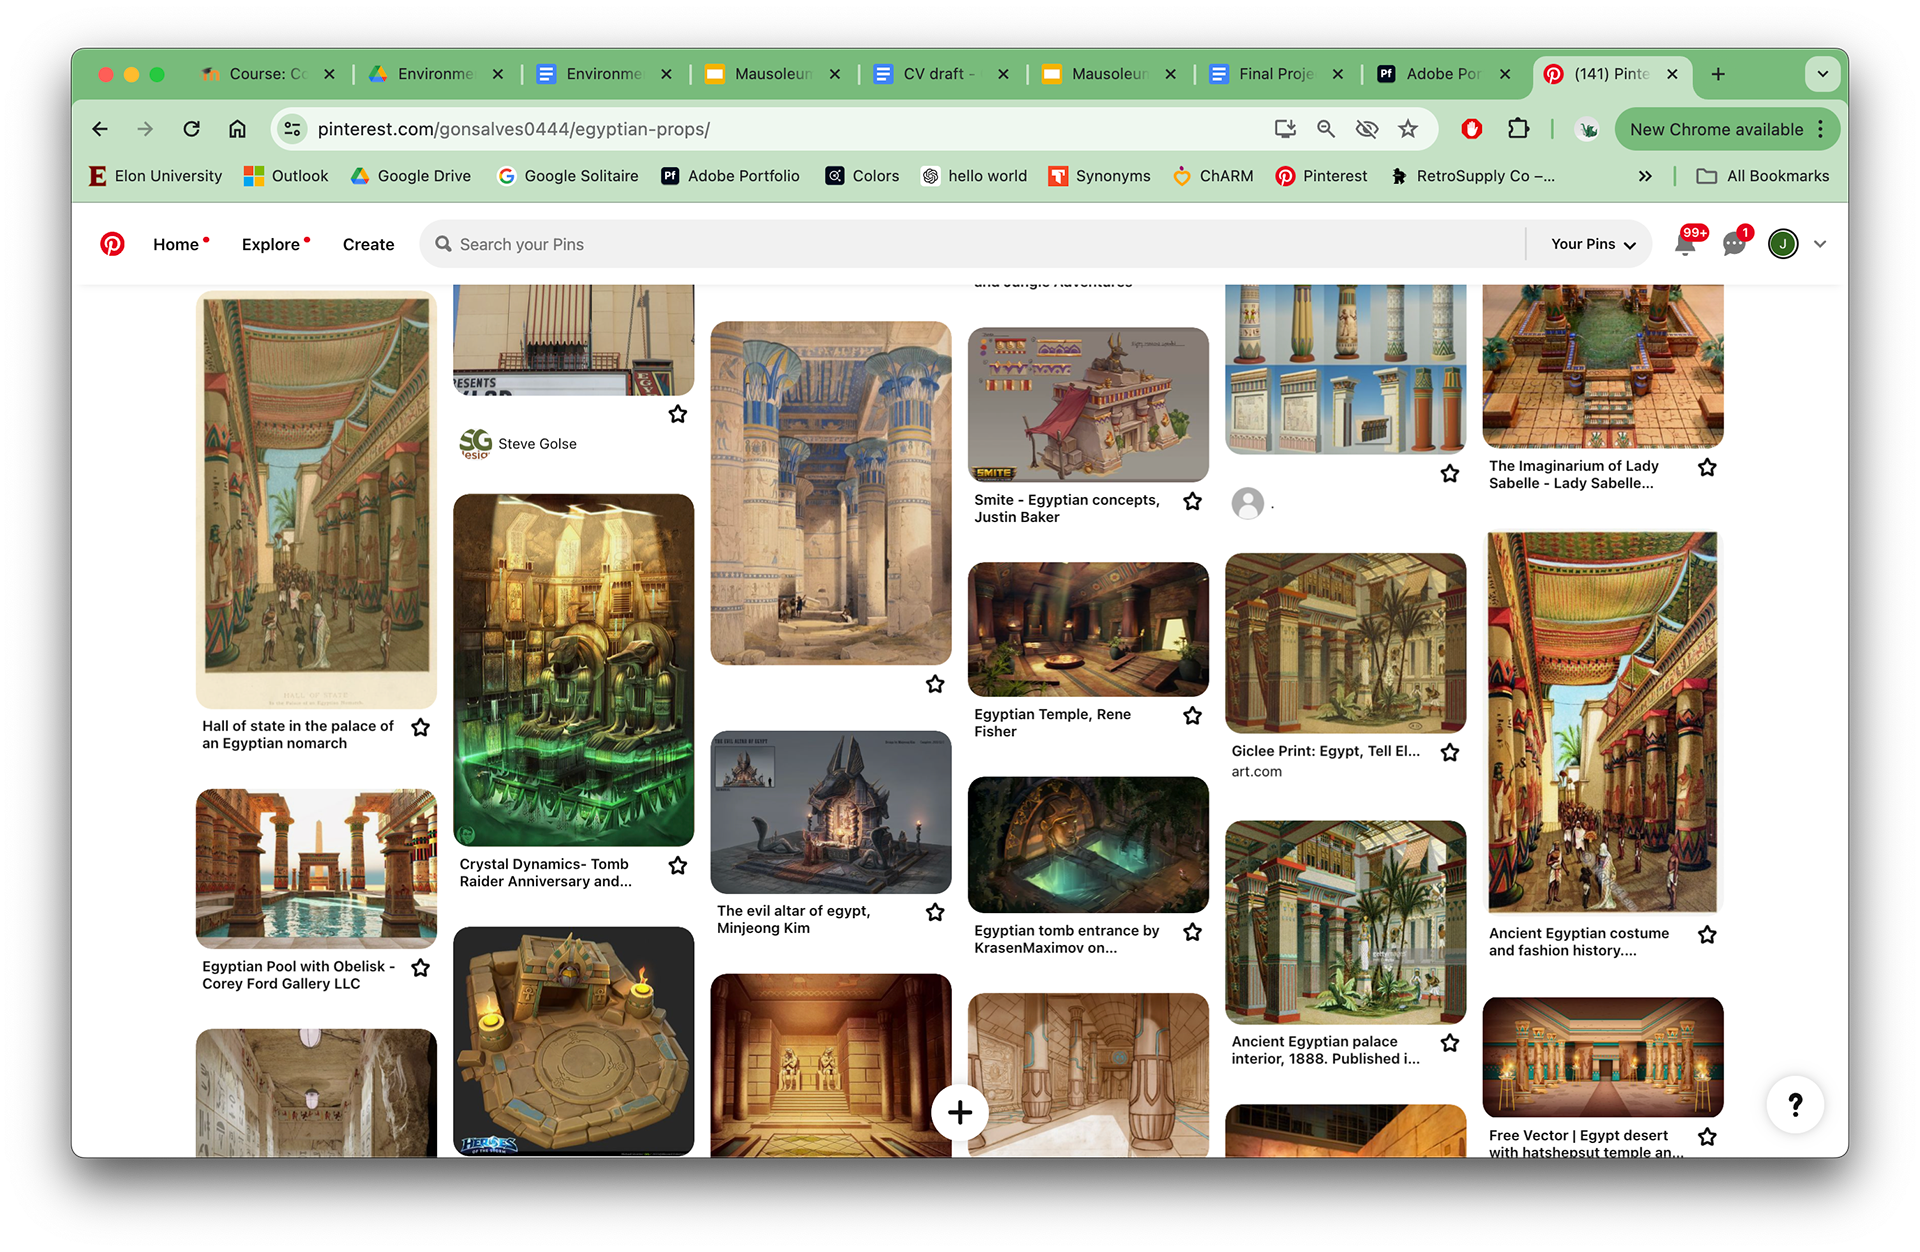Star the Ancient Egyptian costume pin
Viewport: 1920px width, 1252px height.
(1708, 935)
